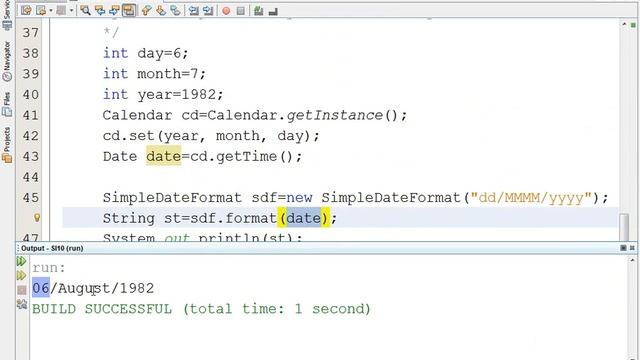Click line number 38 in the gutter

(x=31, y=53)
